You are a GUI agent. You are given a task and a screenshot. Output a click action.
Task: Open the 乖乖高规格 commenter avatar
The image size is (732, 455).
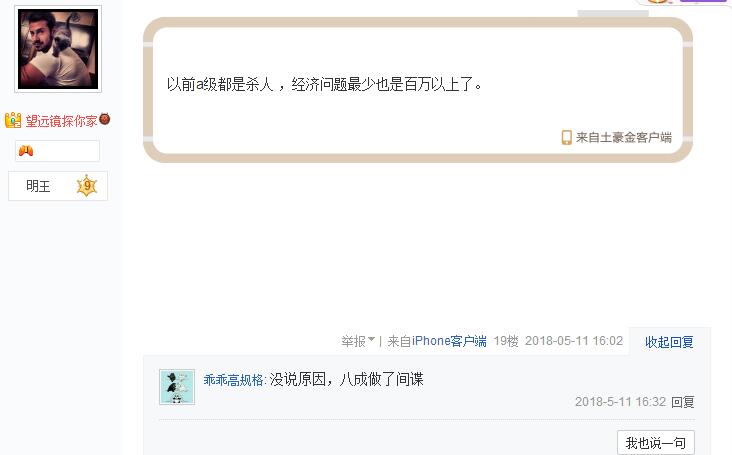tap(177, 387)
